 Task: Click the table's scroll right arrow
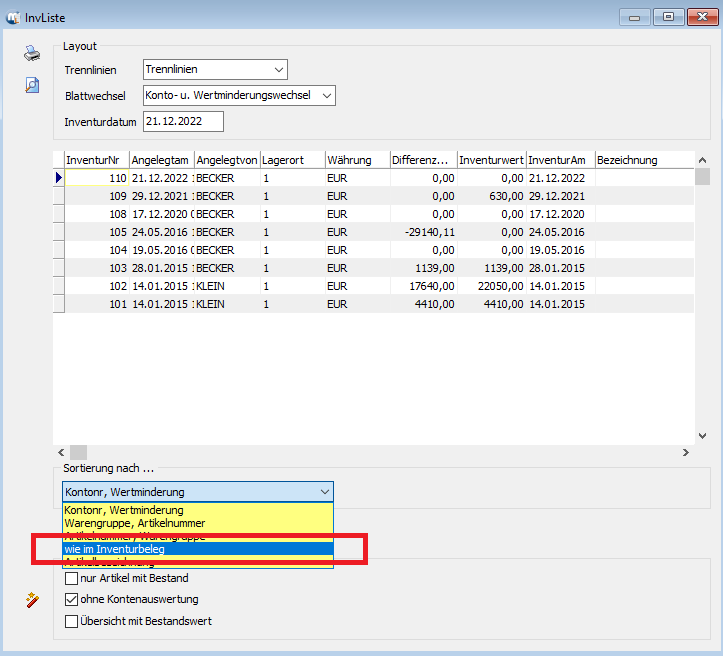[x=685, y=452]
